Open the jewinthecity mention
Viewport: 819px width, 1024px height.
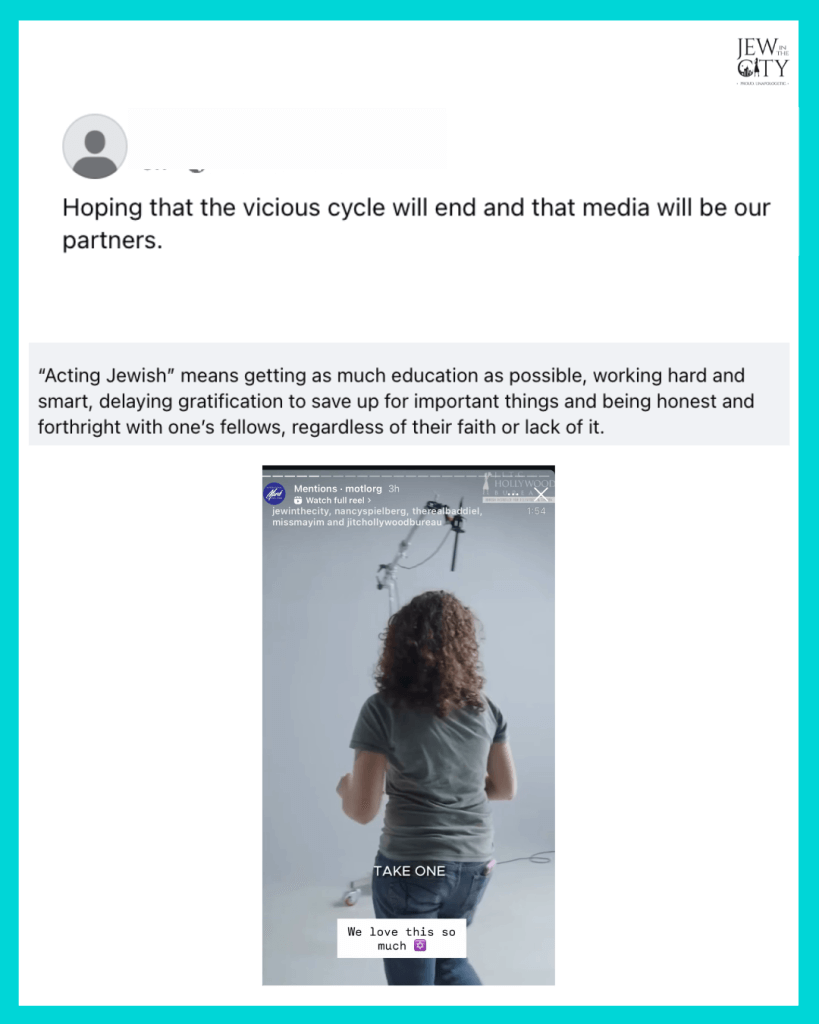[x=300, y=511]
